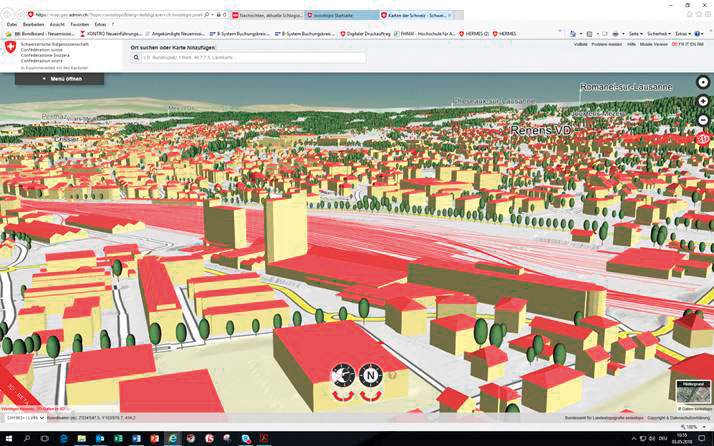Click the volume icon in system tray

[x=652, y=439]
